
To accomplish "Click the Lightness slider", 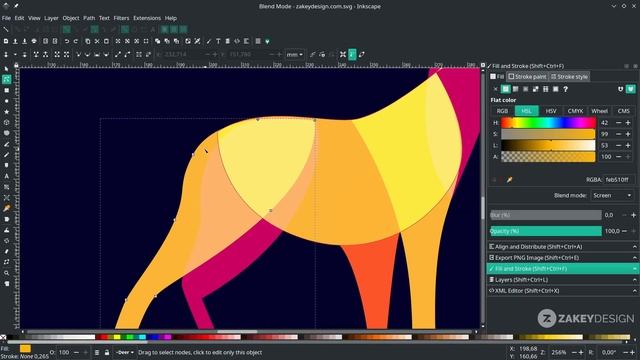I will click(x=548, y=145).
